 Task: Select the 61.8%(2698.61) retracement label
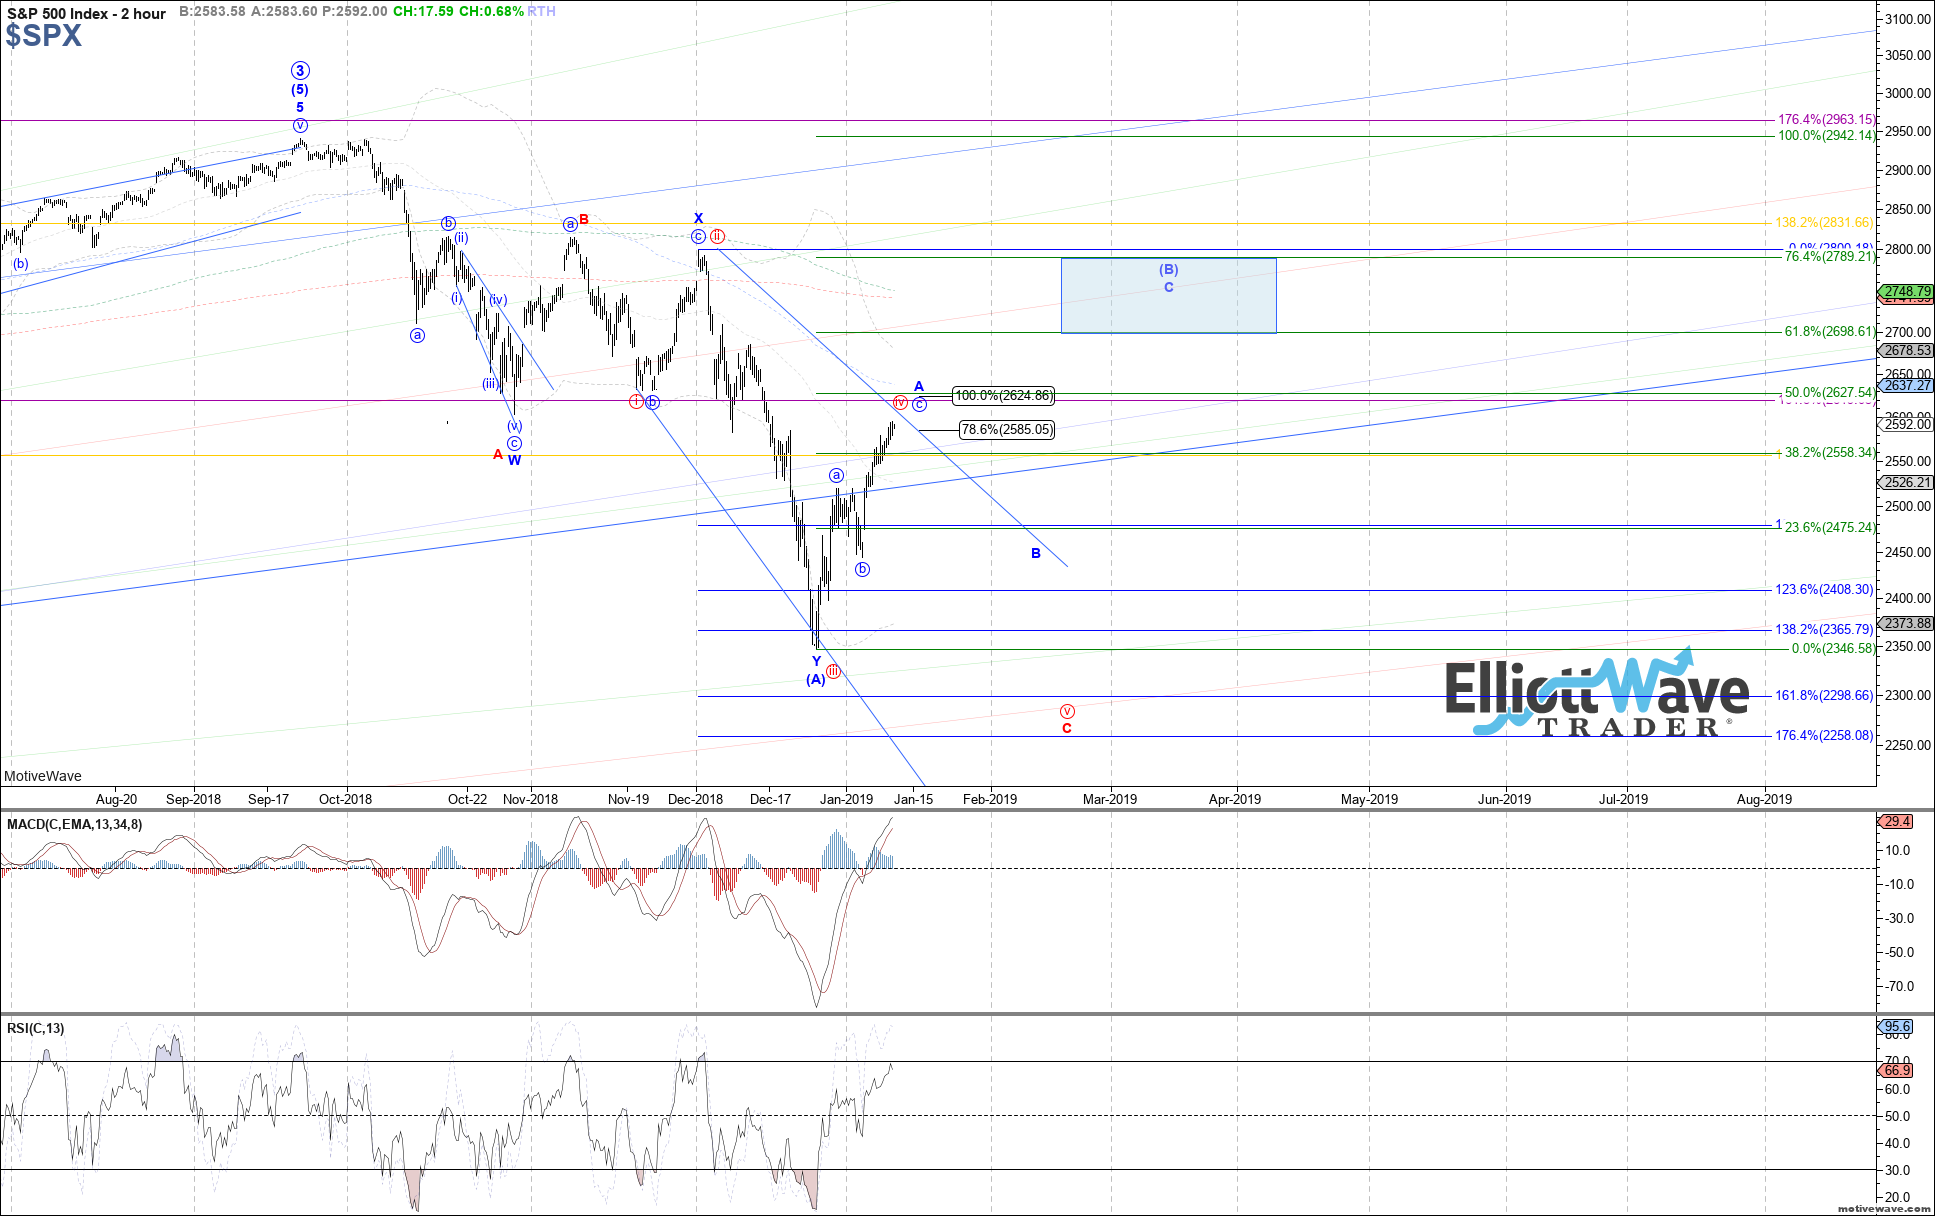pos(1829,332)
